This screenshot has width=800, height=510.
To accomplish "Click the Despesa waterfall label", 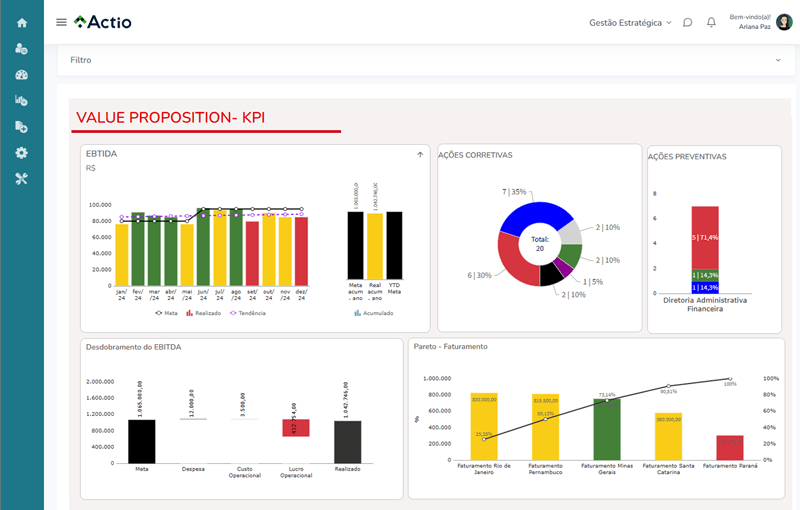I will coord(193,469).
